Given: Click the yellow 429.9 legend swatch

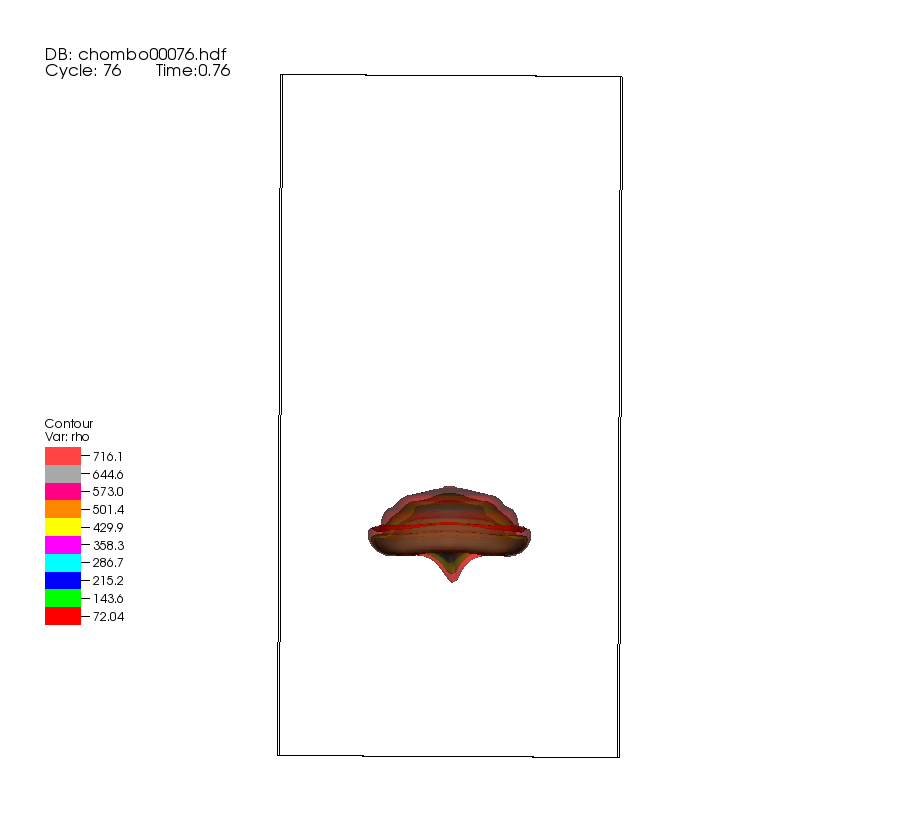Looking at the screenshot, I should pyautogui.click(x=63, y=527).
